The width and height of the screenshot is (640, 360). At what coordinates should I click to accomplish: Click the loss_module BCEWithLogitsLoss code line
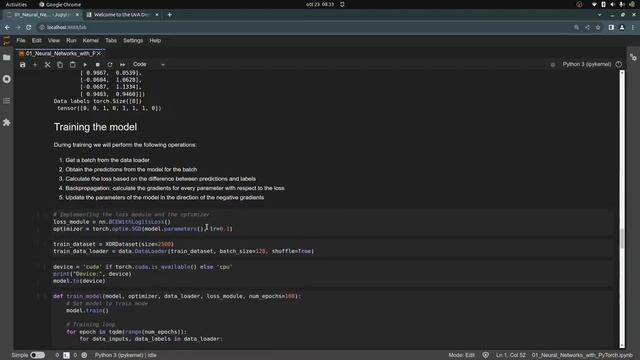(112, 222)
